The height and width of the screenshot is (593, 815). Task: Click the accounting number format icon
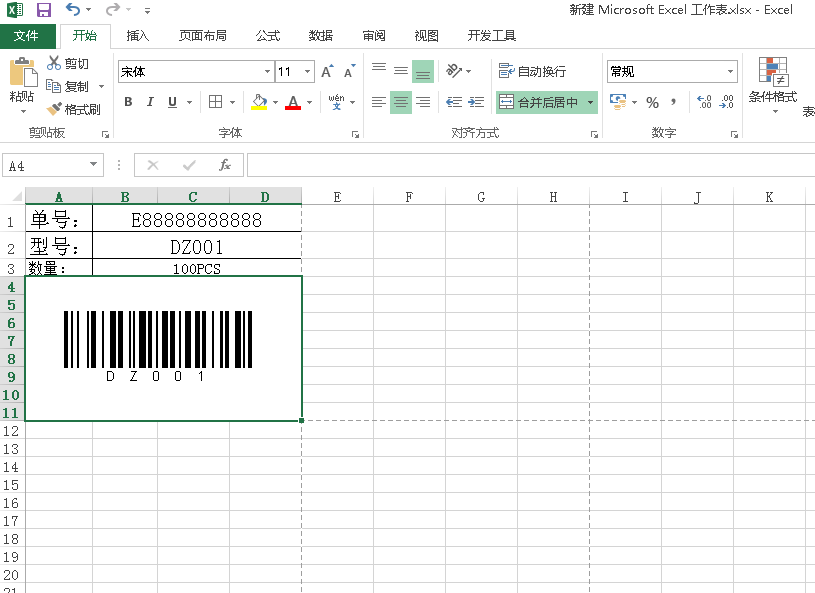click(x=618, y=102)
